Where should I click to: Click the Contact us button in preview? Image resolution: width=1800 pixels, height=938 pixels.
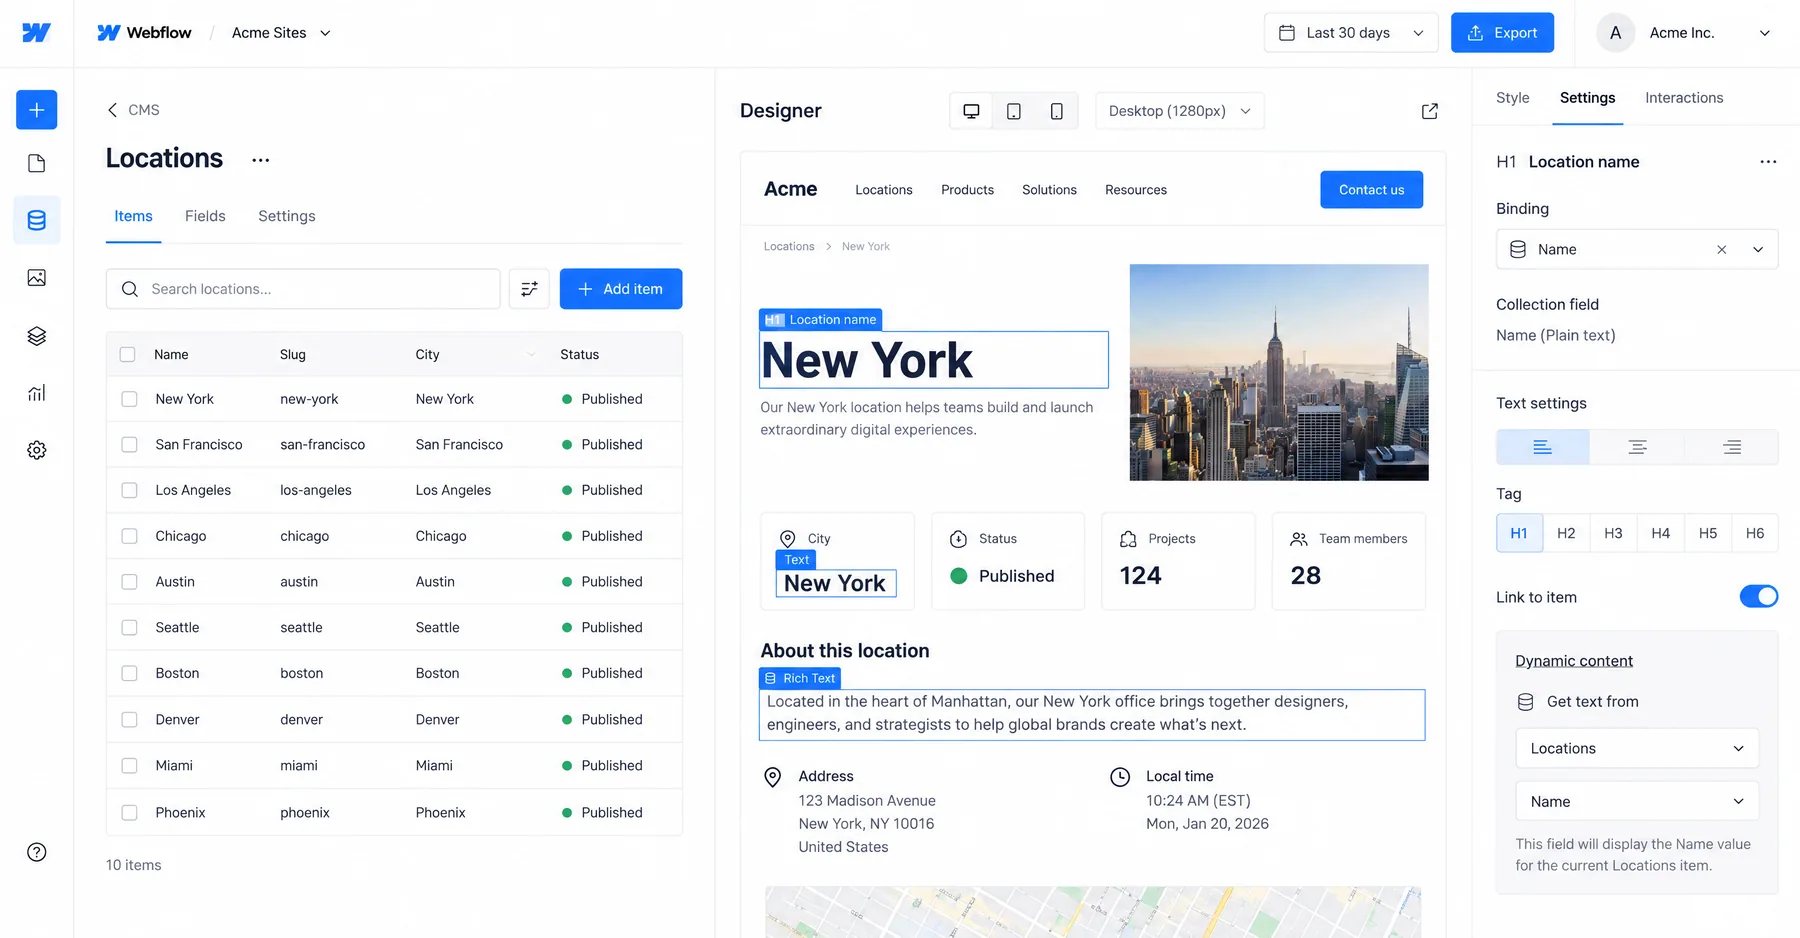[x=1371, y=190]
